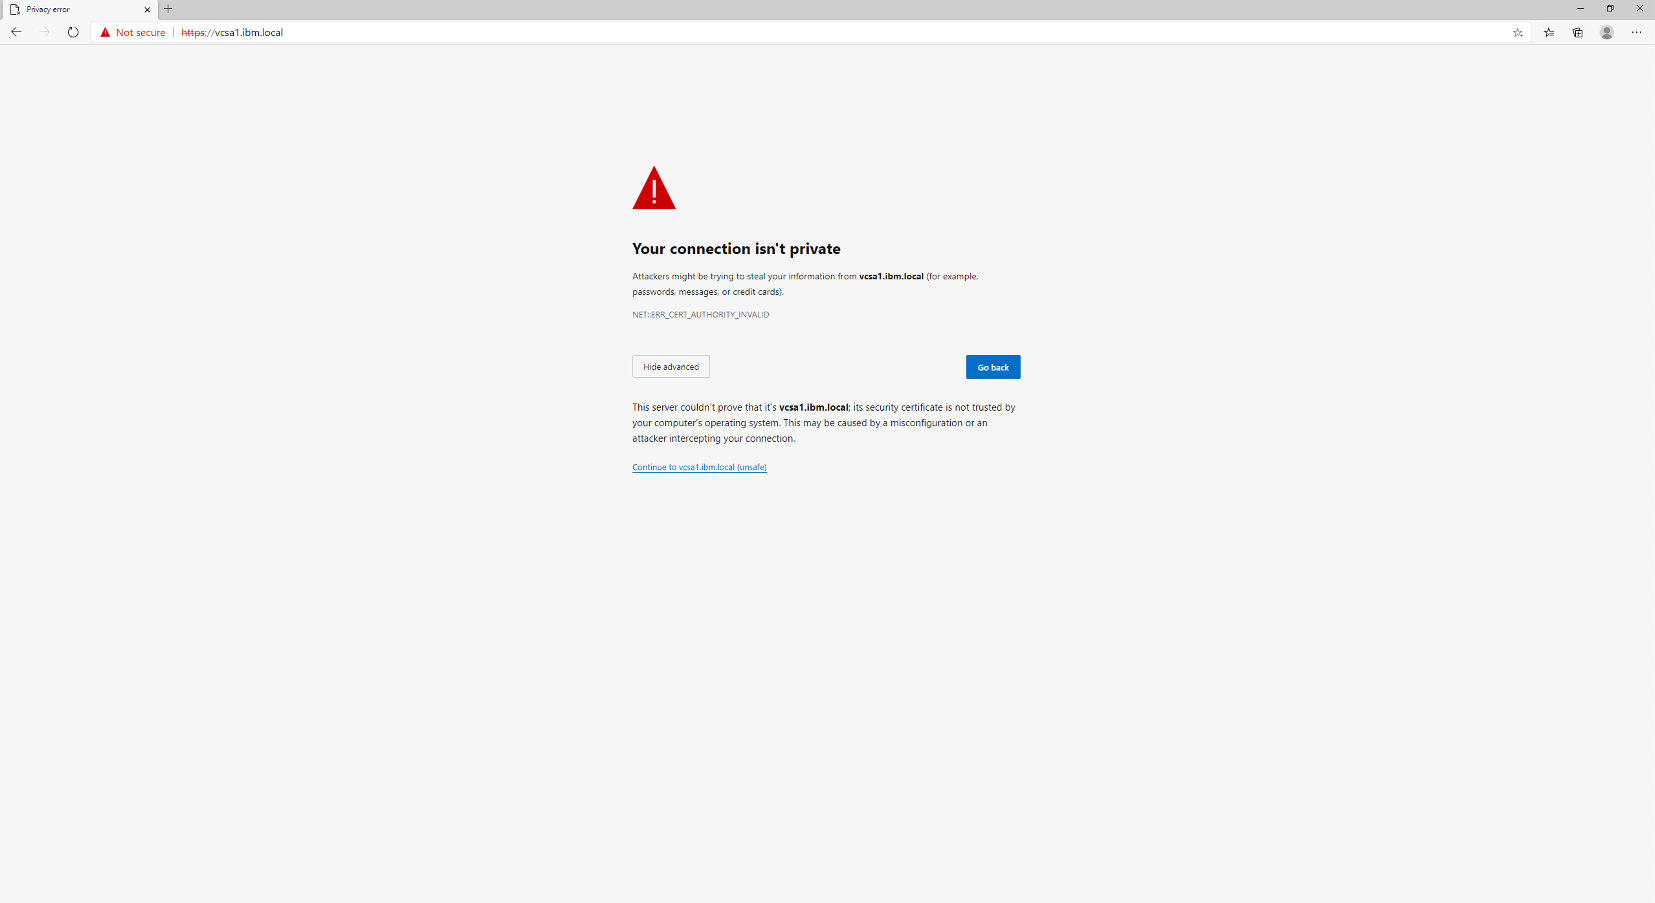
Task: Minimize the browser window
Action: [1580, 9]
